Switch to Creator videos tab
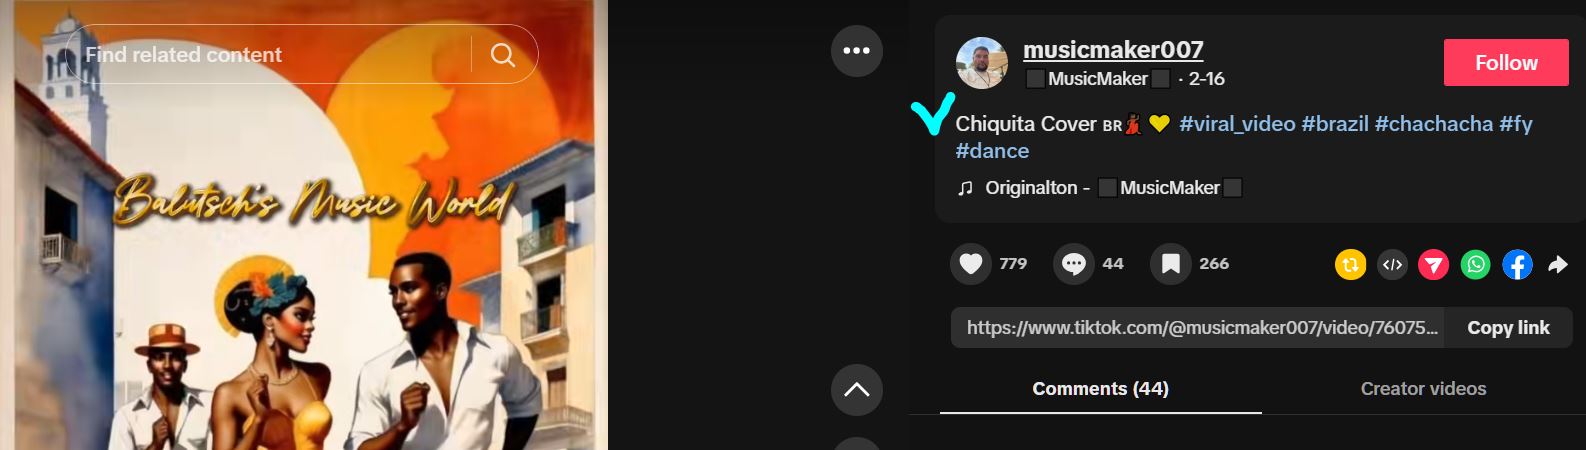Image resolution: width=1586 pixels, height=450 pixels. (1423, 389)
